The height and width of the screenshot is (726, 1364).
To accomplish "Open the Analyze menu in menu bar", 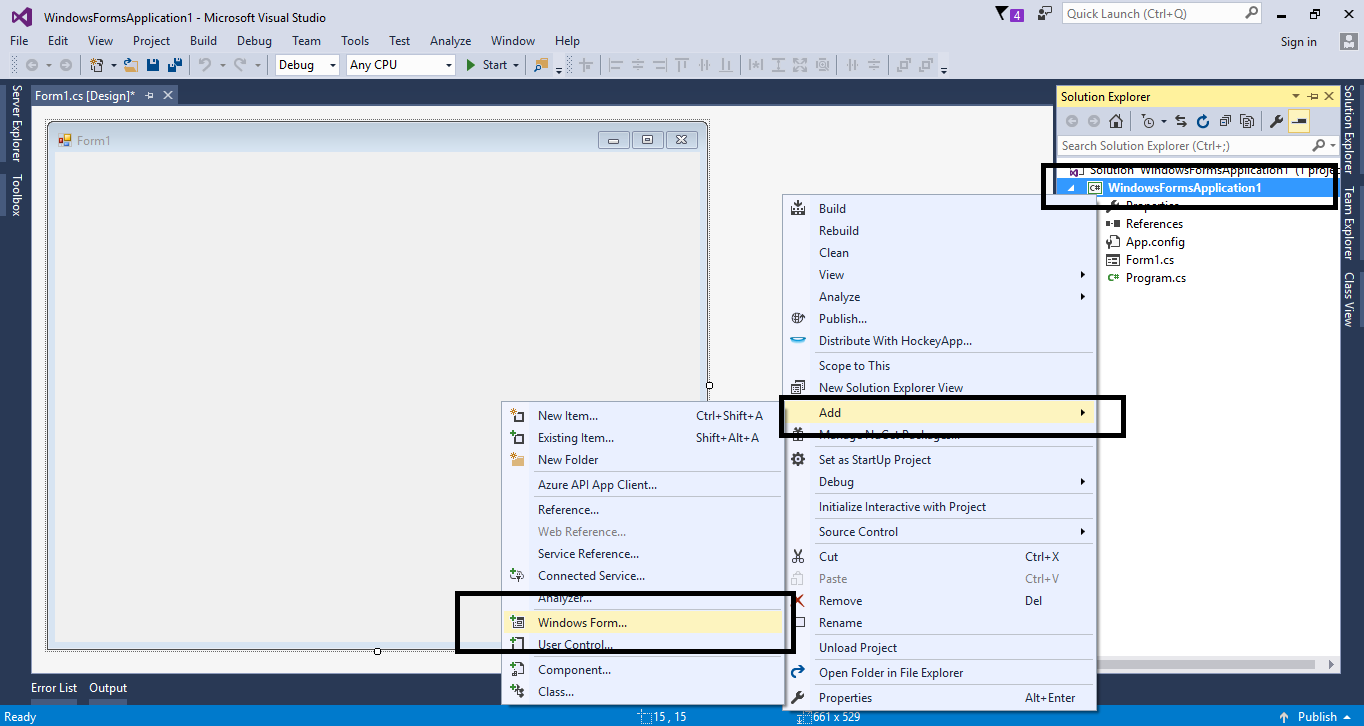I will click(450, 41).
